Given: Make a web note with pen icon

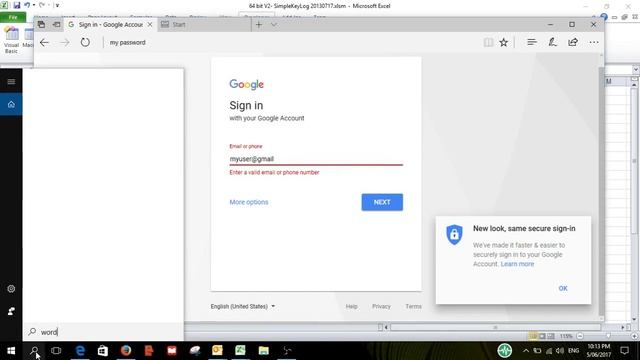Looking at the screenshot, I should pos(552,42).
